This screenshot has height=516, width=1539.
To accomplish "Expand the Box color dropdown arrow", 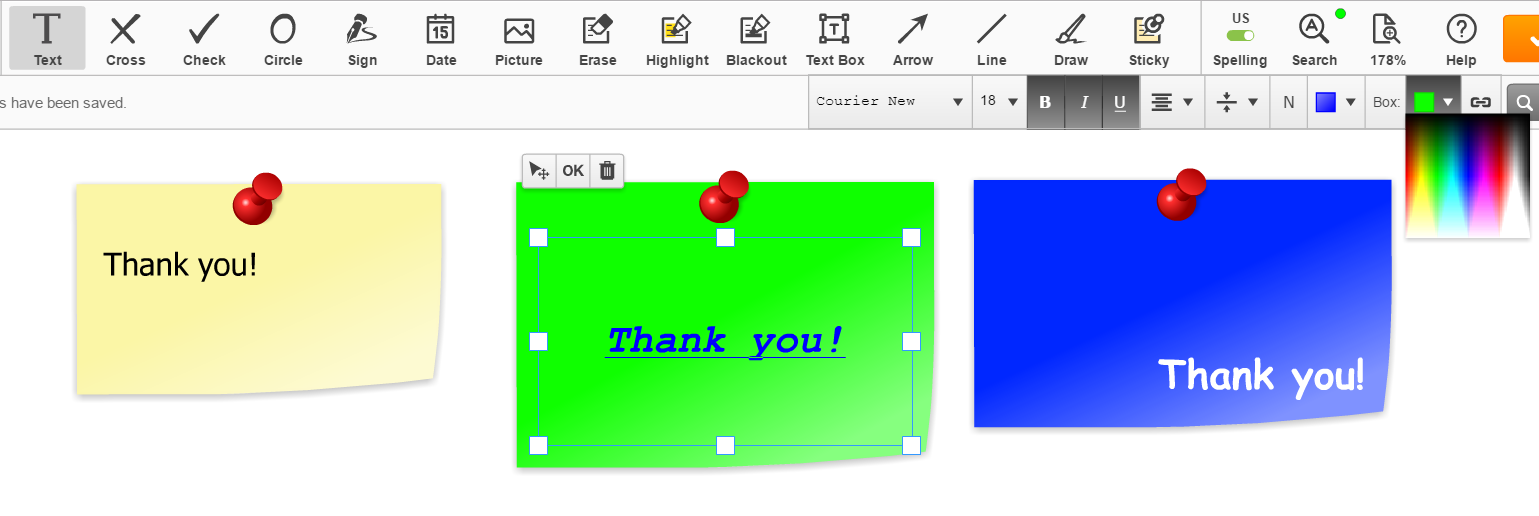I will (1448, 102).
